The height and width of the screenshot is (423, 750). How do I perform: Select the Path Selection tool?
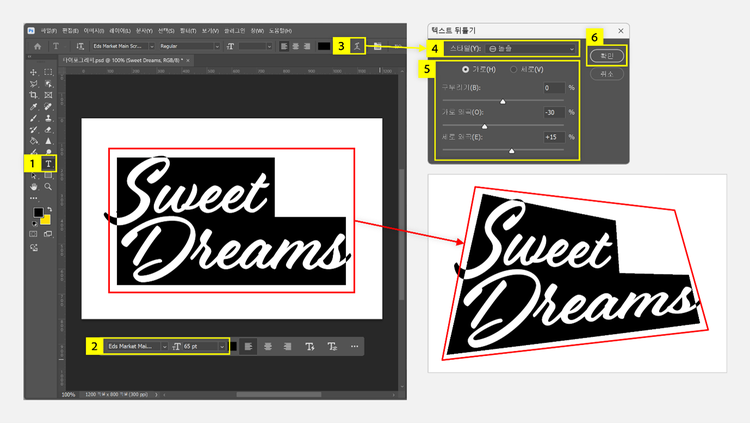tap(33, 176)
